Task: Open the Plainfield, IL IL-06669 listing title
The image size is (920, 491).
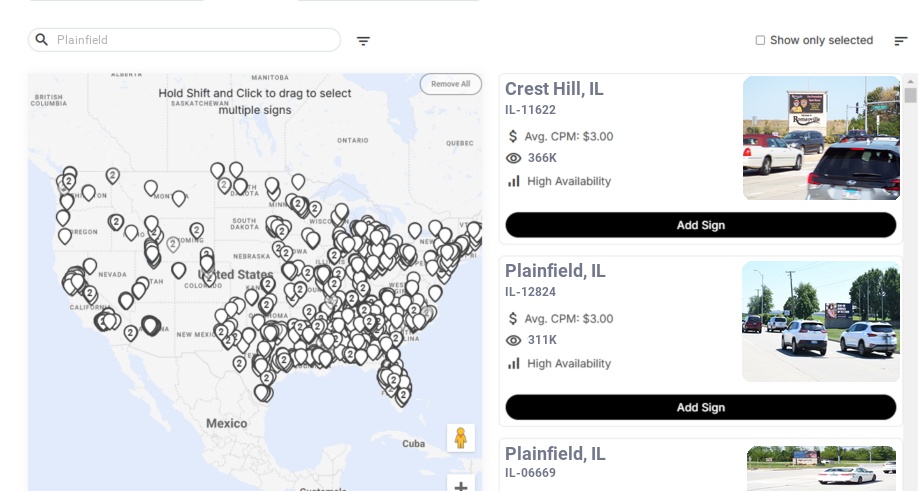Action: (x=555, y=454)
